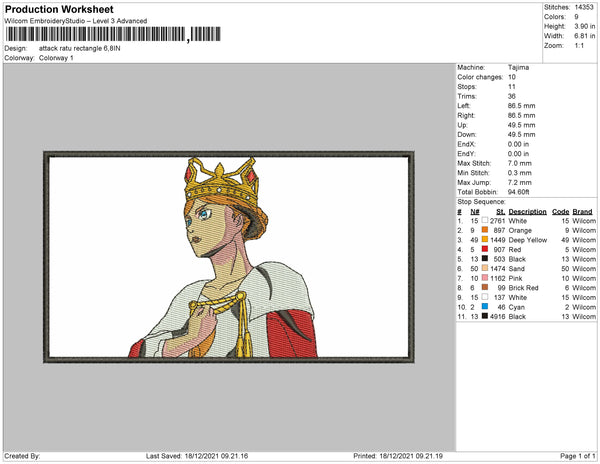Screen dimensions: 600x464
Task: Click the 'Created By:' footer label
Action: pyautogui.click(x=22, y=456)
